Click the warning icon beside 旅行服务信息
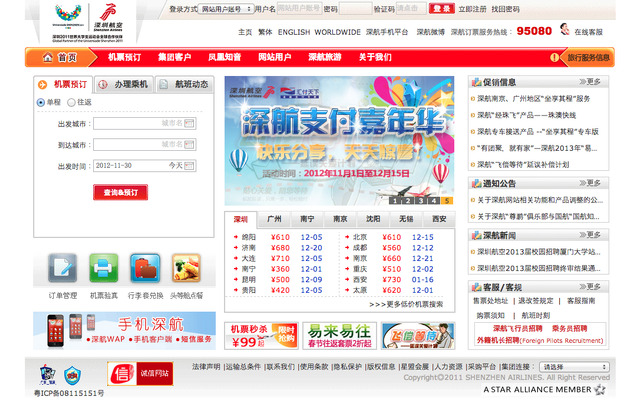The width and height of the screenshot is (640, 400). pyautogui.click(x=554, y=58)
